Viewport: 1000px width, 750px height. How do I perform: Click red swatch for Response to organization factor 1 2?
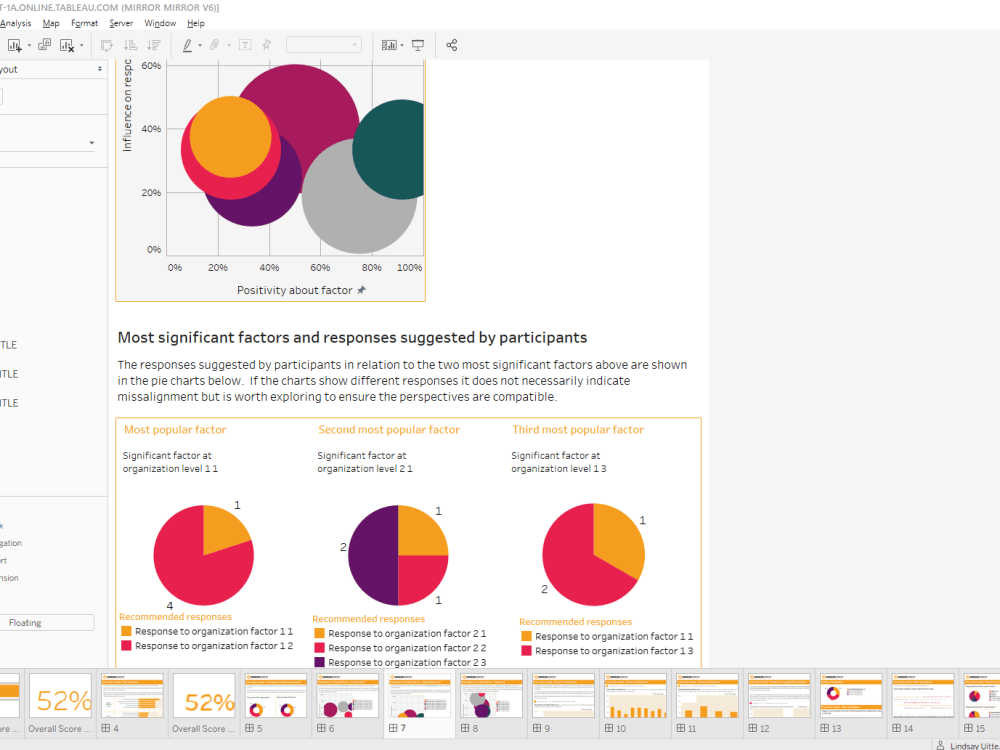click(x=126, y=646)
